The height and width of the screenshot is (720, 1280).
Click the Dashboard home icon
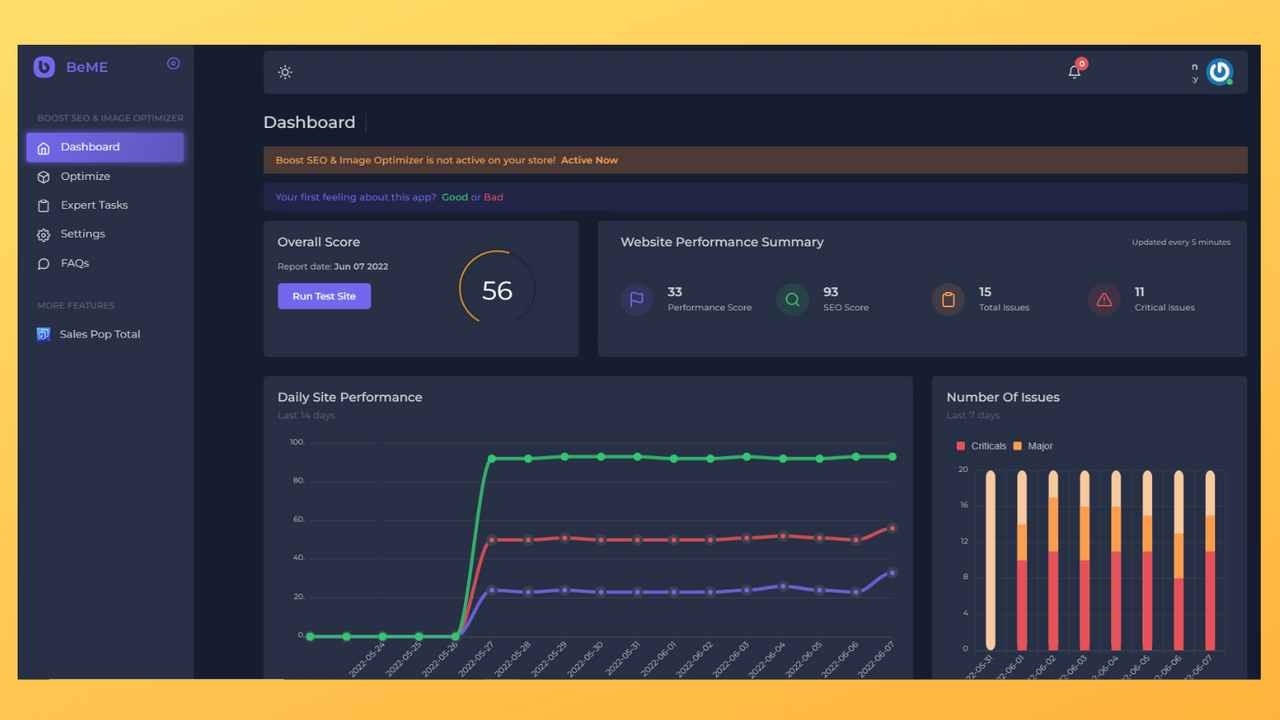(x=43, y=148)
